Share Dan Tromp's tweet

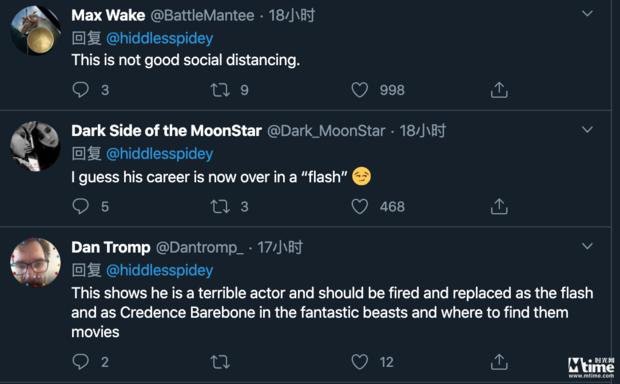(499, 361)
